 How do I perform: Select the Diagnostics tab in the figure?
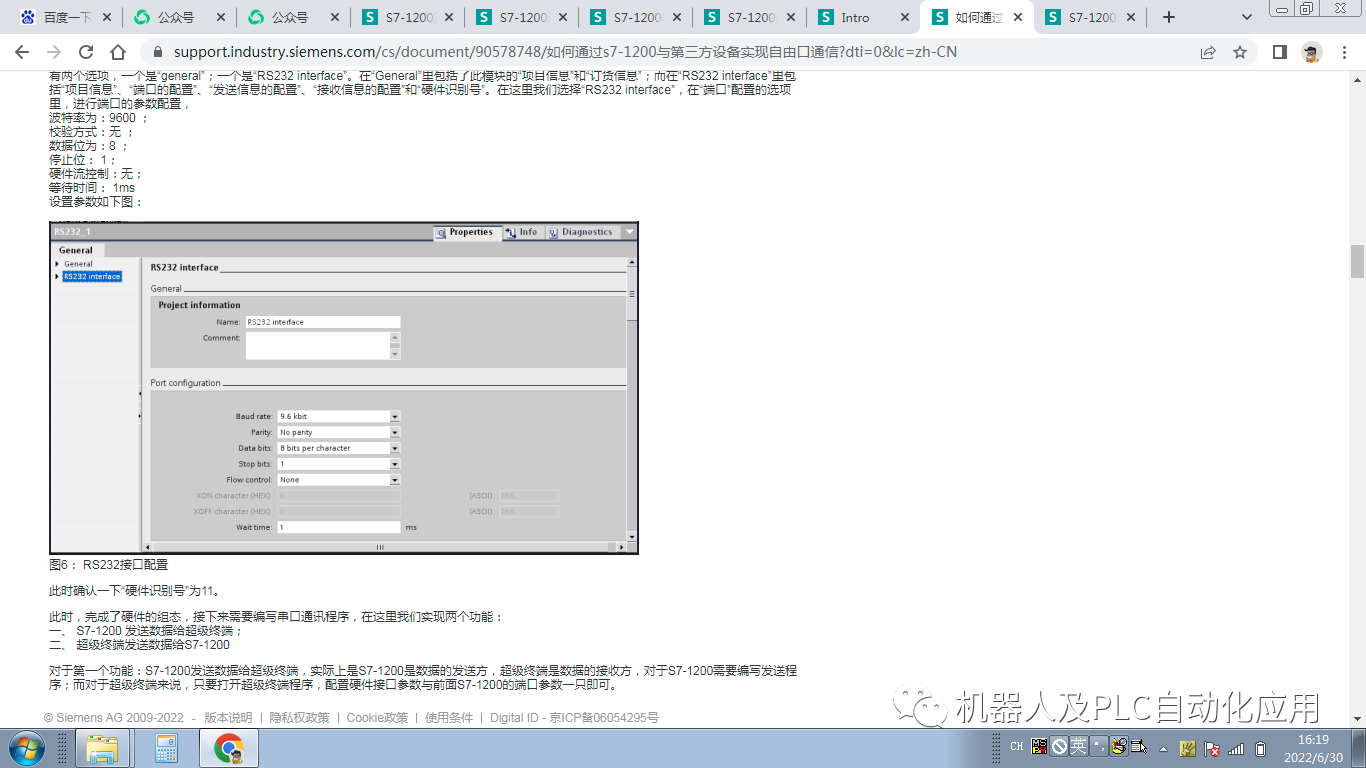click(581, 232)
